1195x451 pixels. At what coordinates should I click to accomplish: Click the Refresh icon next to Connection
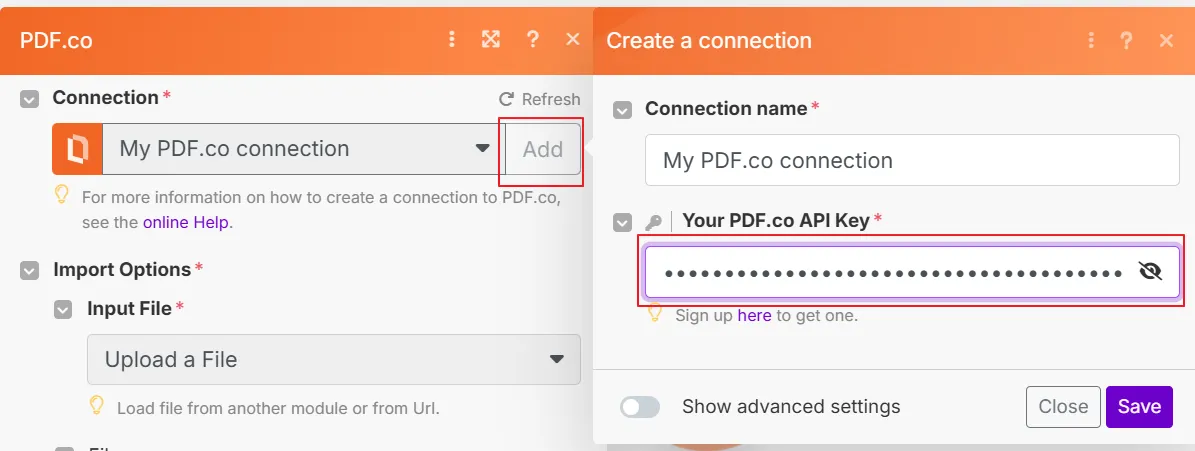[506, 99]
